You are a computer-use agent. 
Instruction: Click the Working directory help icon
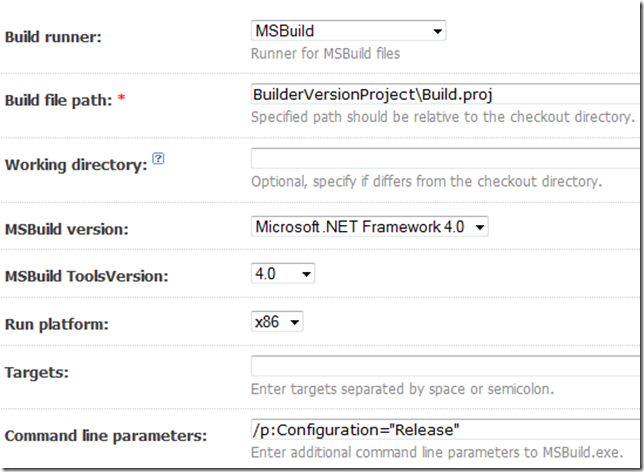coord(158,158)
